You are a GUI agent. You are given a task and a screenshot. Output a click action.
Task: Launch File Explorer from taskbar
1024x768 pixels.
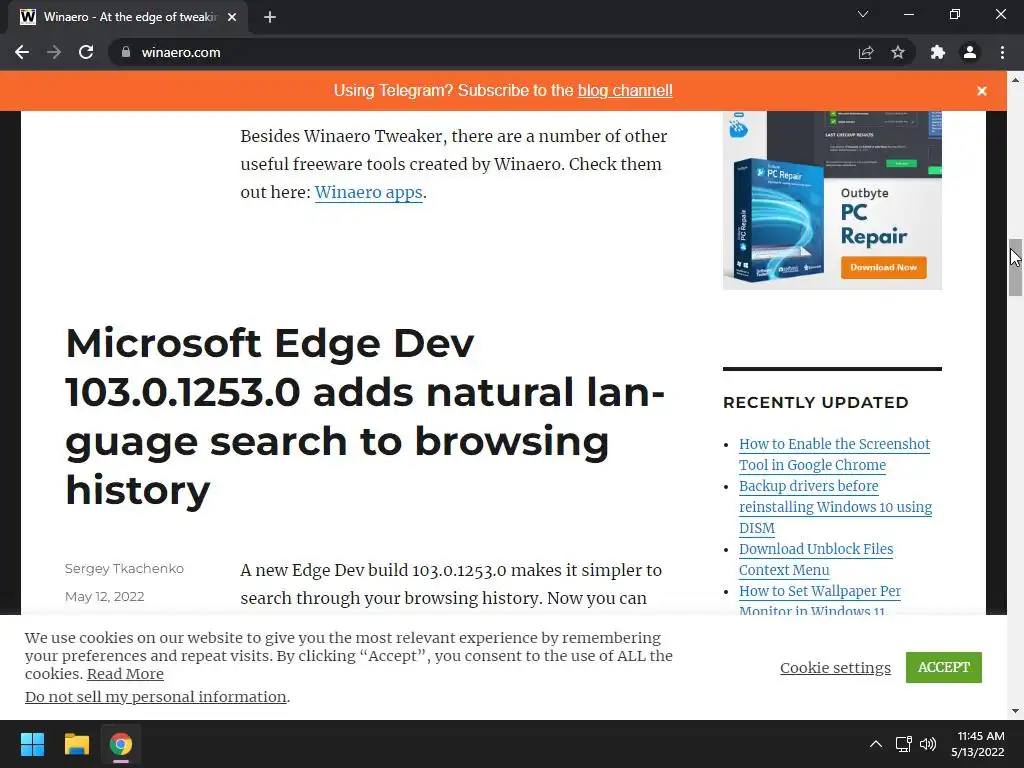point(76,744)
